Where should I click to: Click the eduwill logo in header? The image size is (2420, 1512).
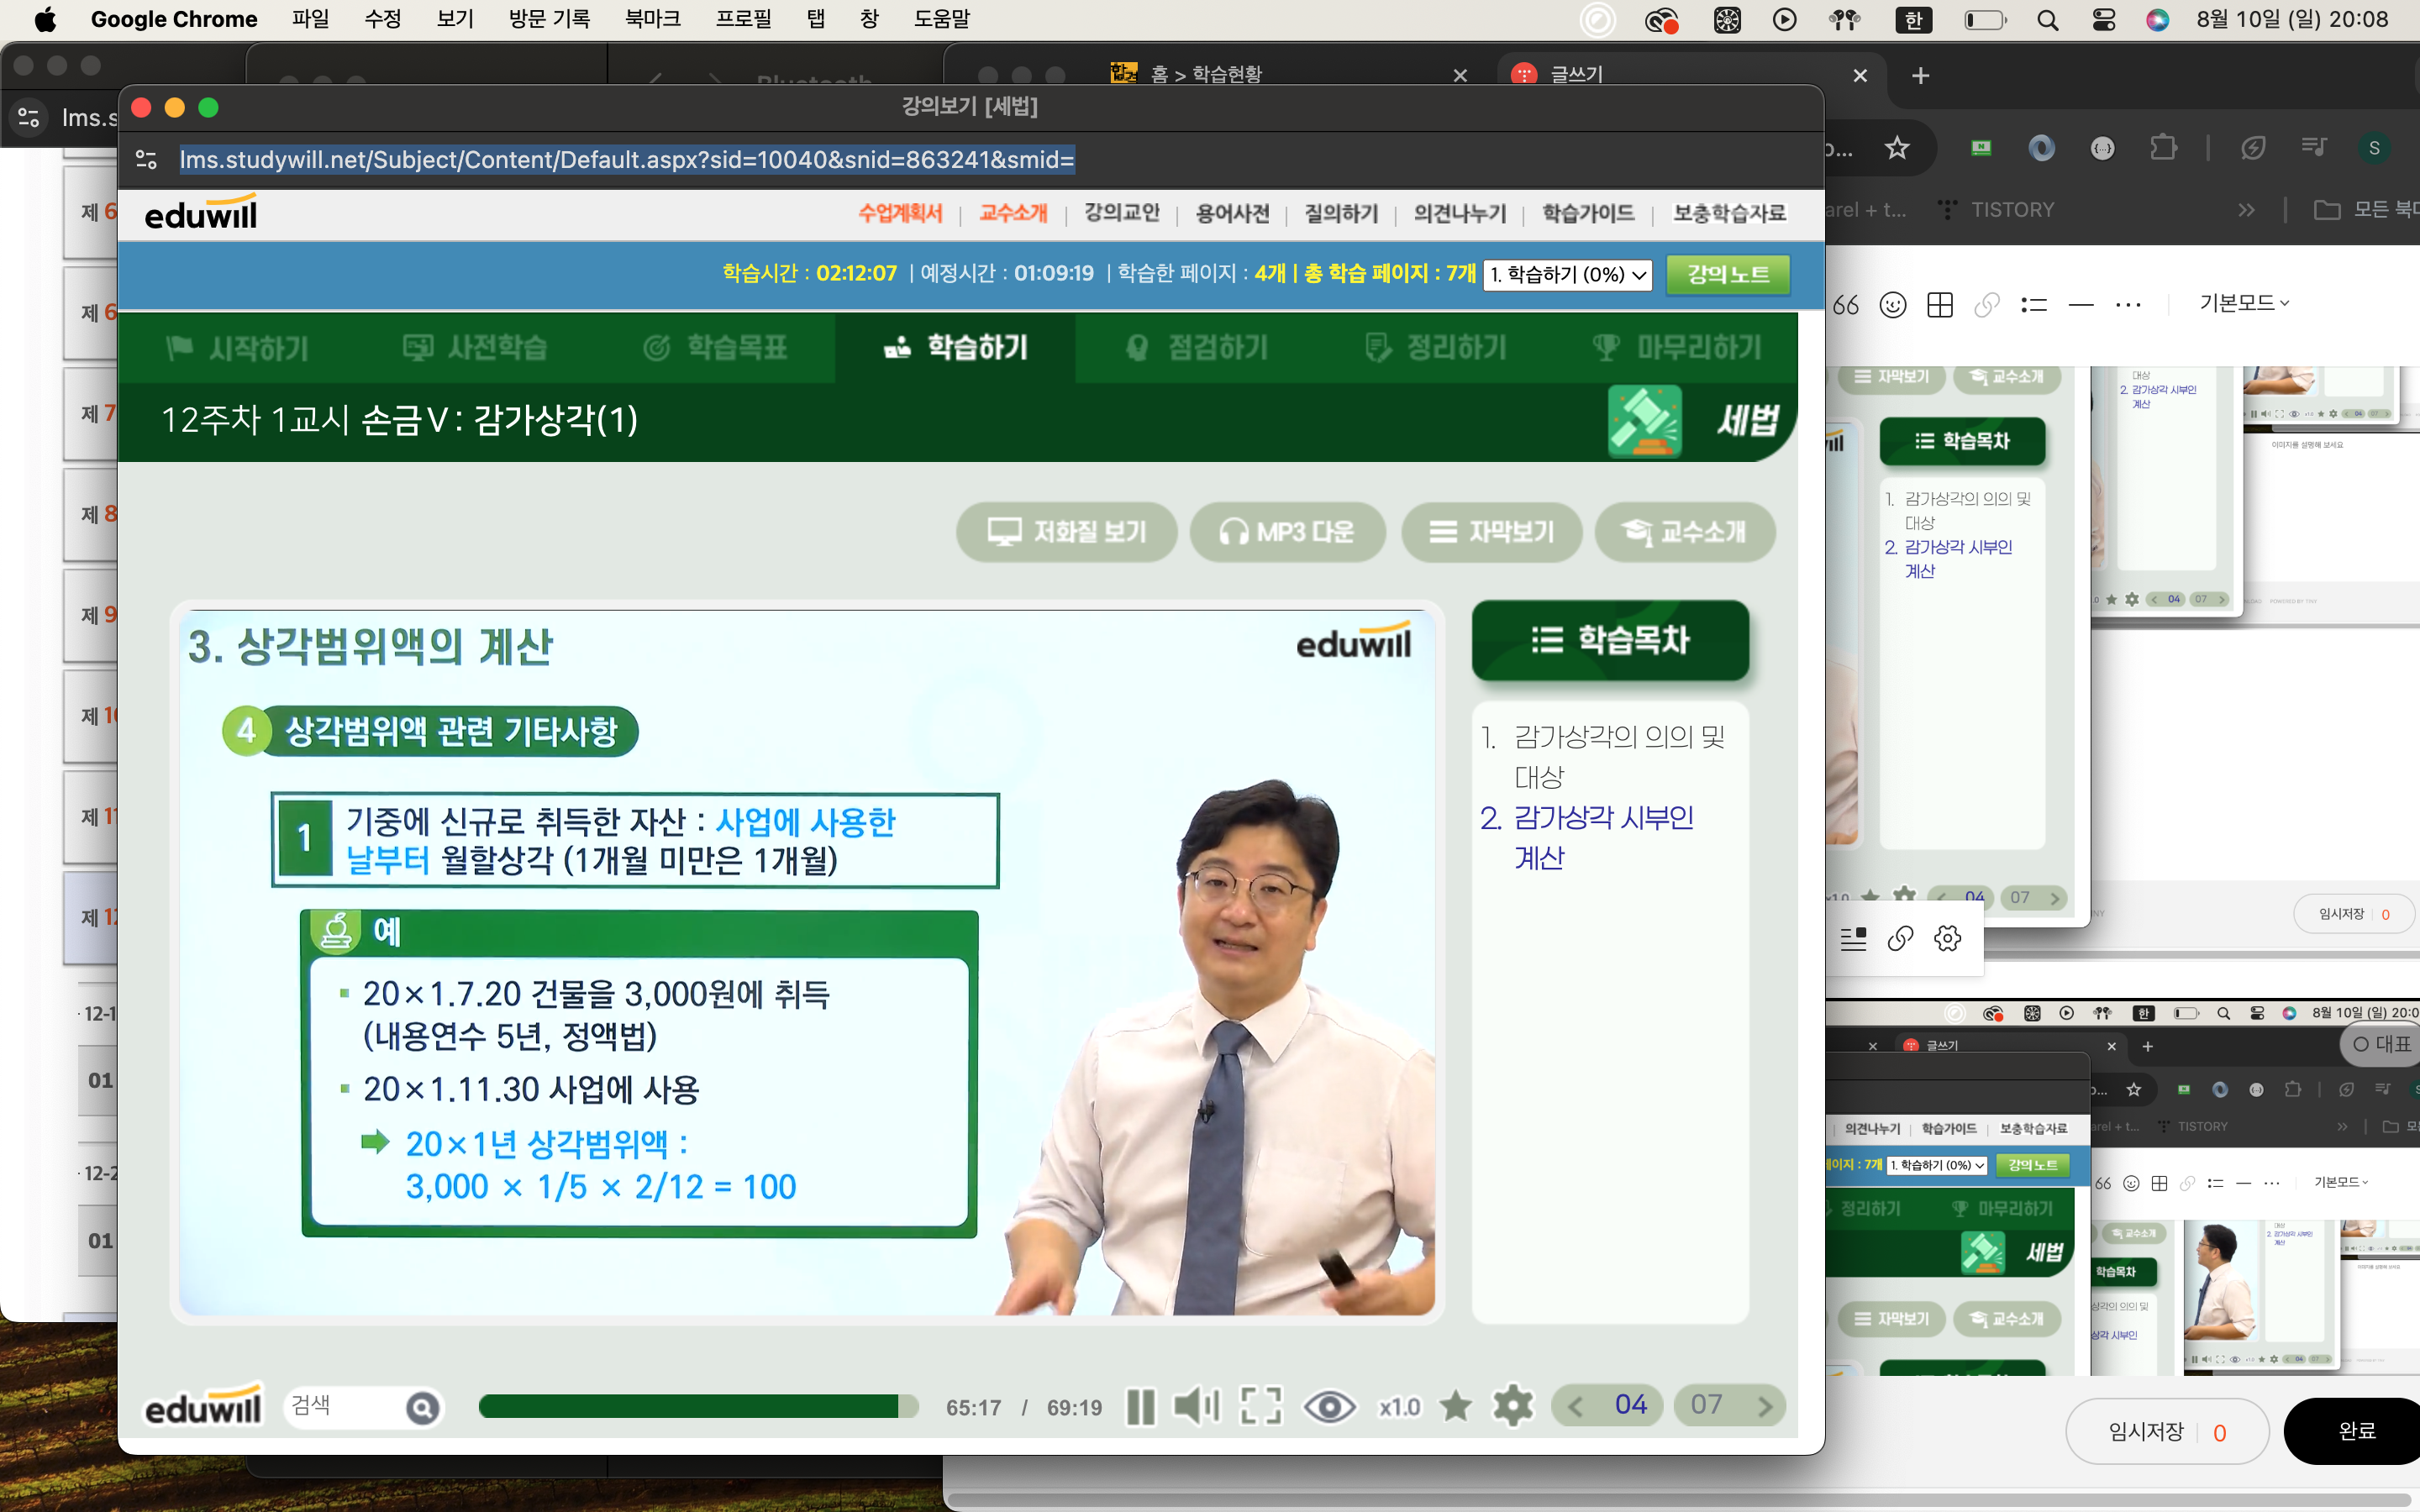click(x=201, y=213)
